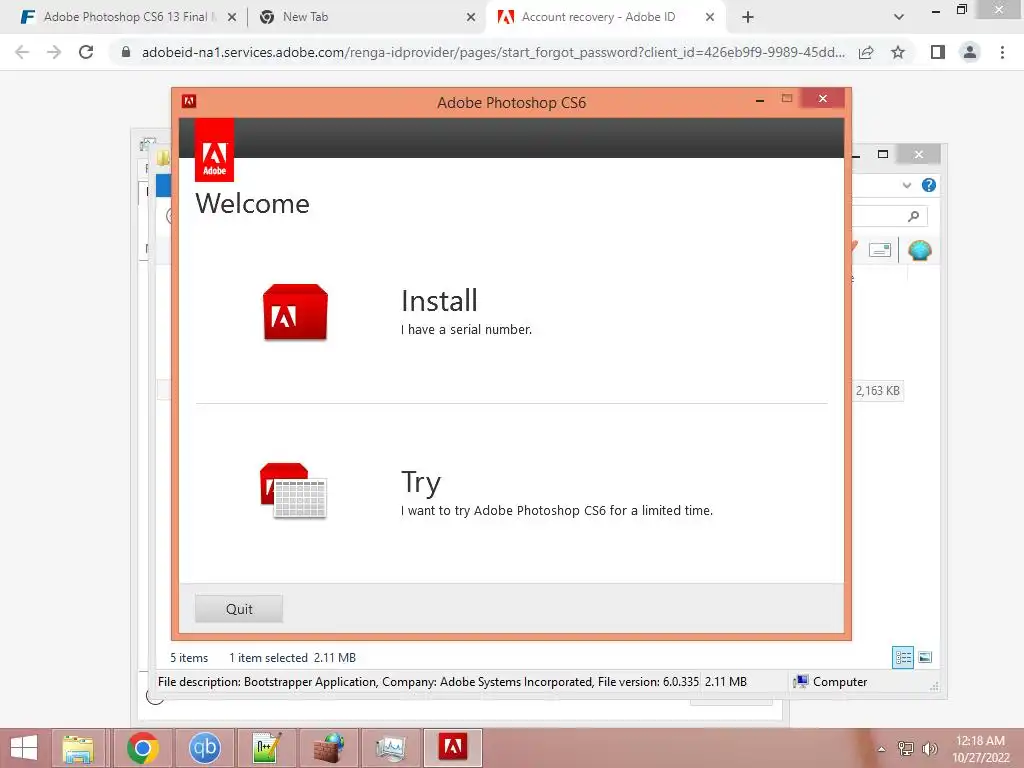
Task: Click the volume speaker tray icon
Action: (x=930, y=749)
